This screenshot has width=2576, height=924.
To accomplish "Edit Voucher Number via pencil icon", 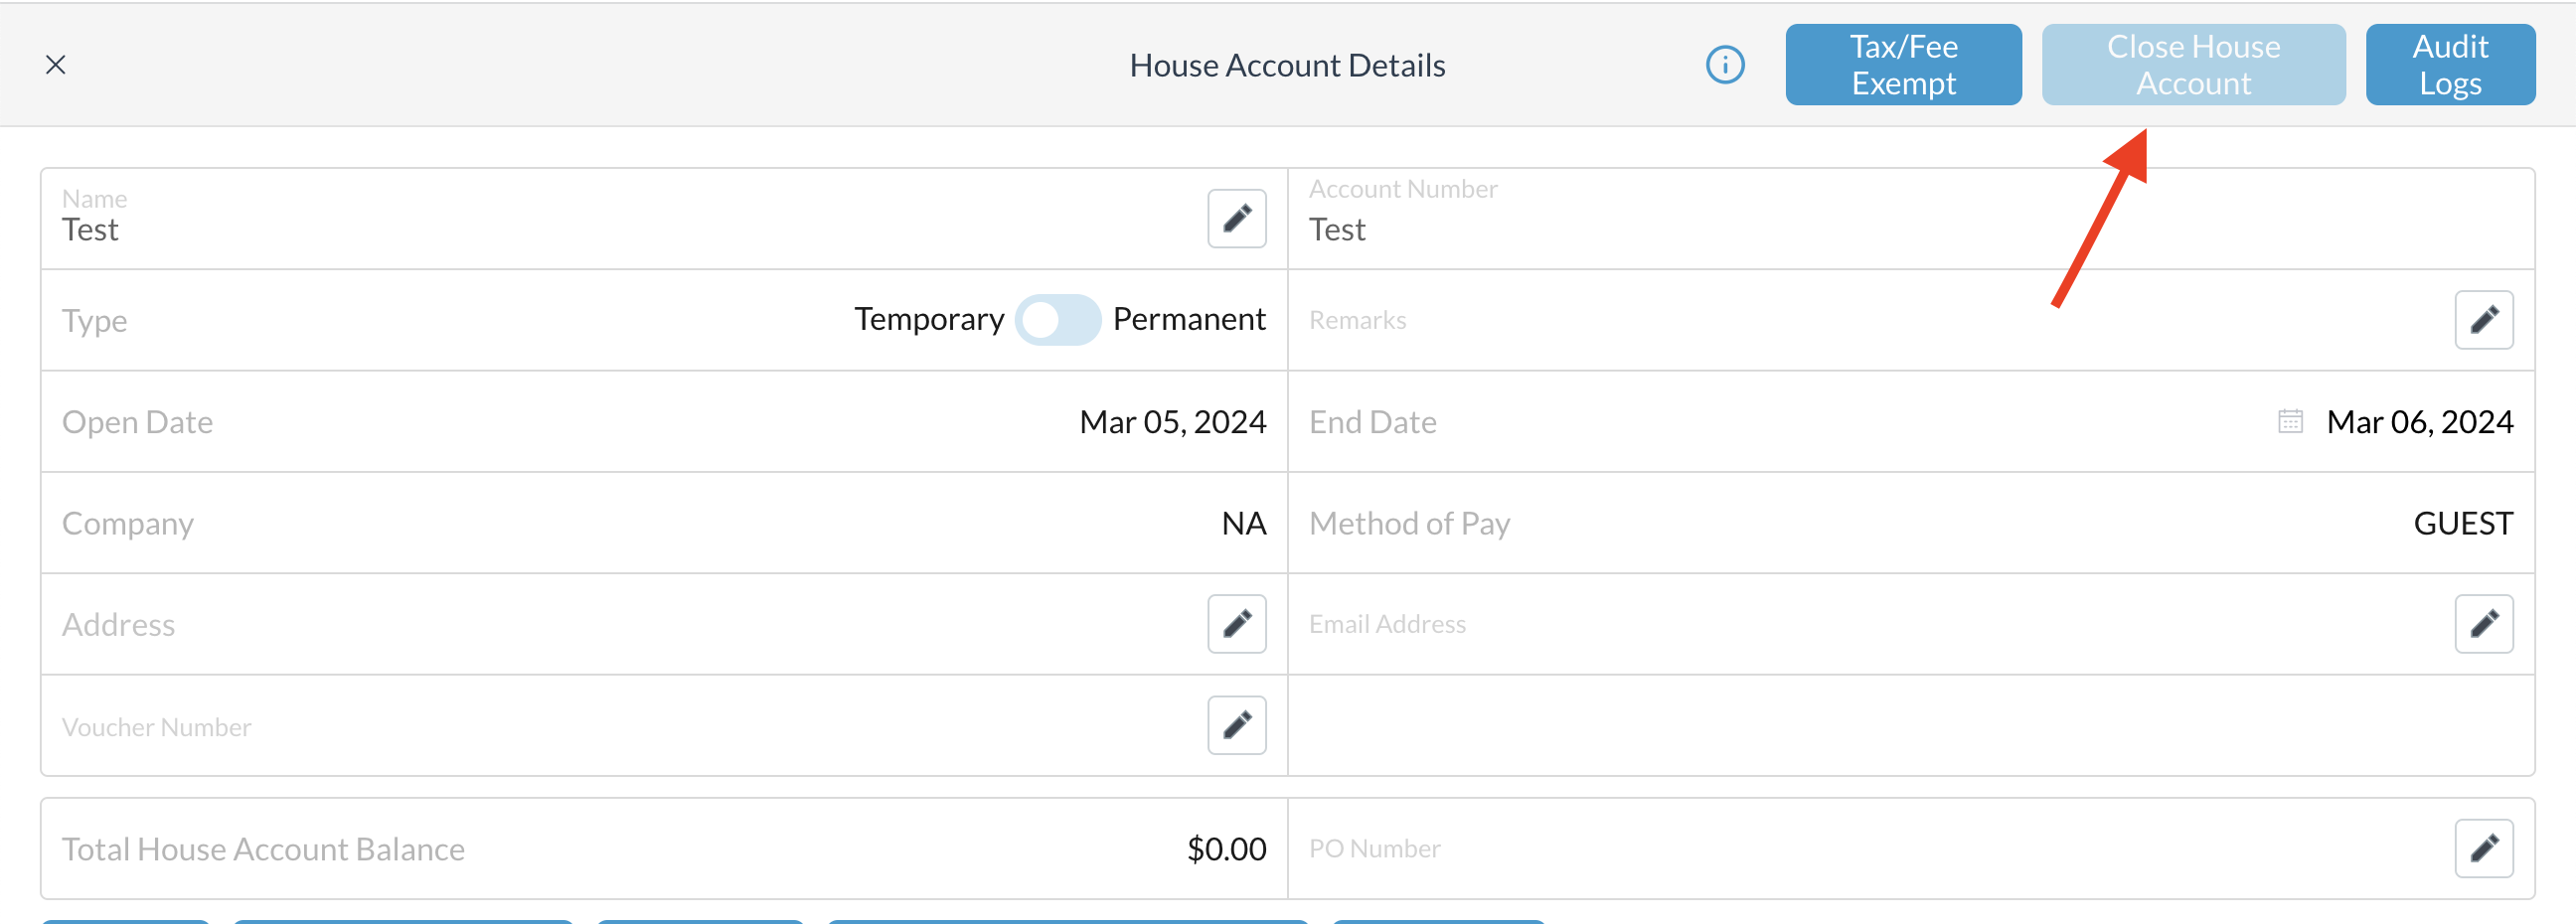I will (x=1237, y=725).
